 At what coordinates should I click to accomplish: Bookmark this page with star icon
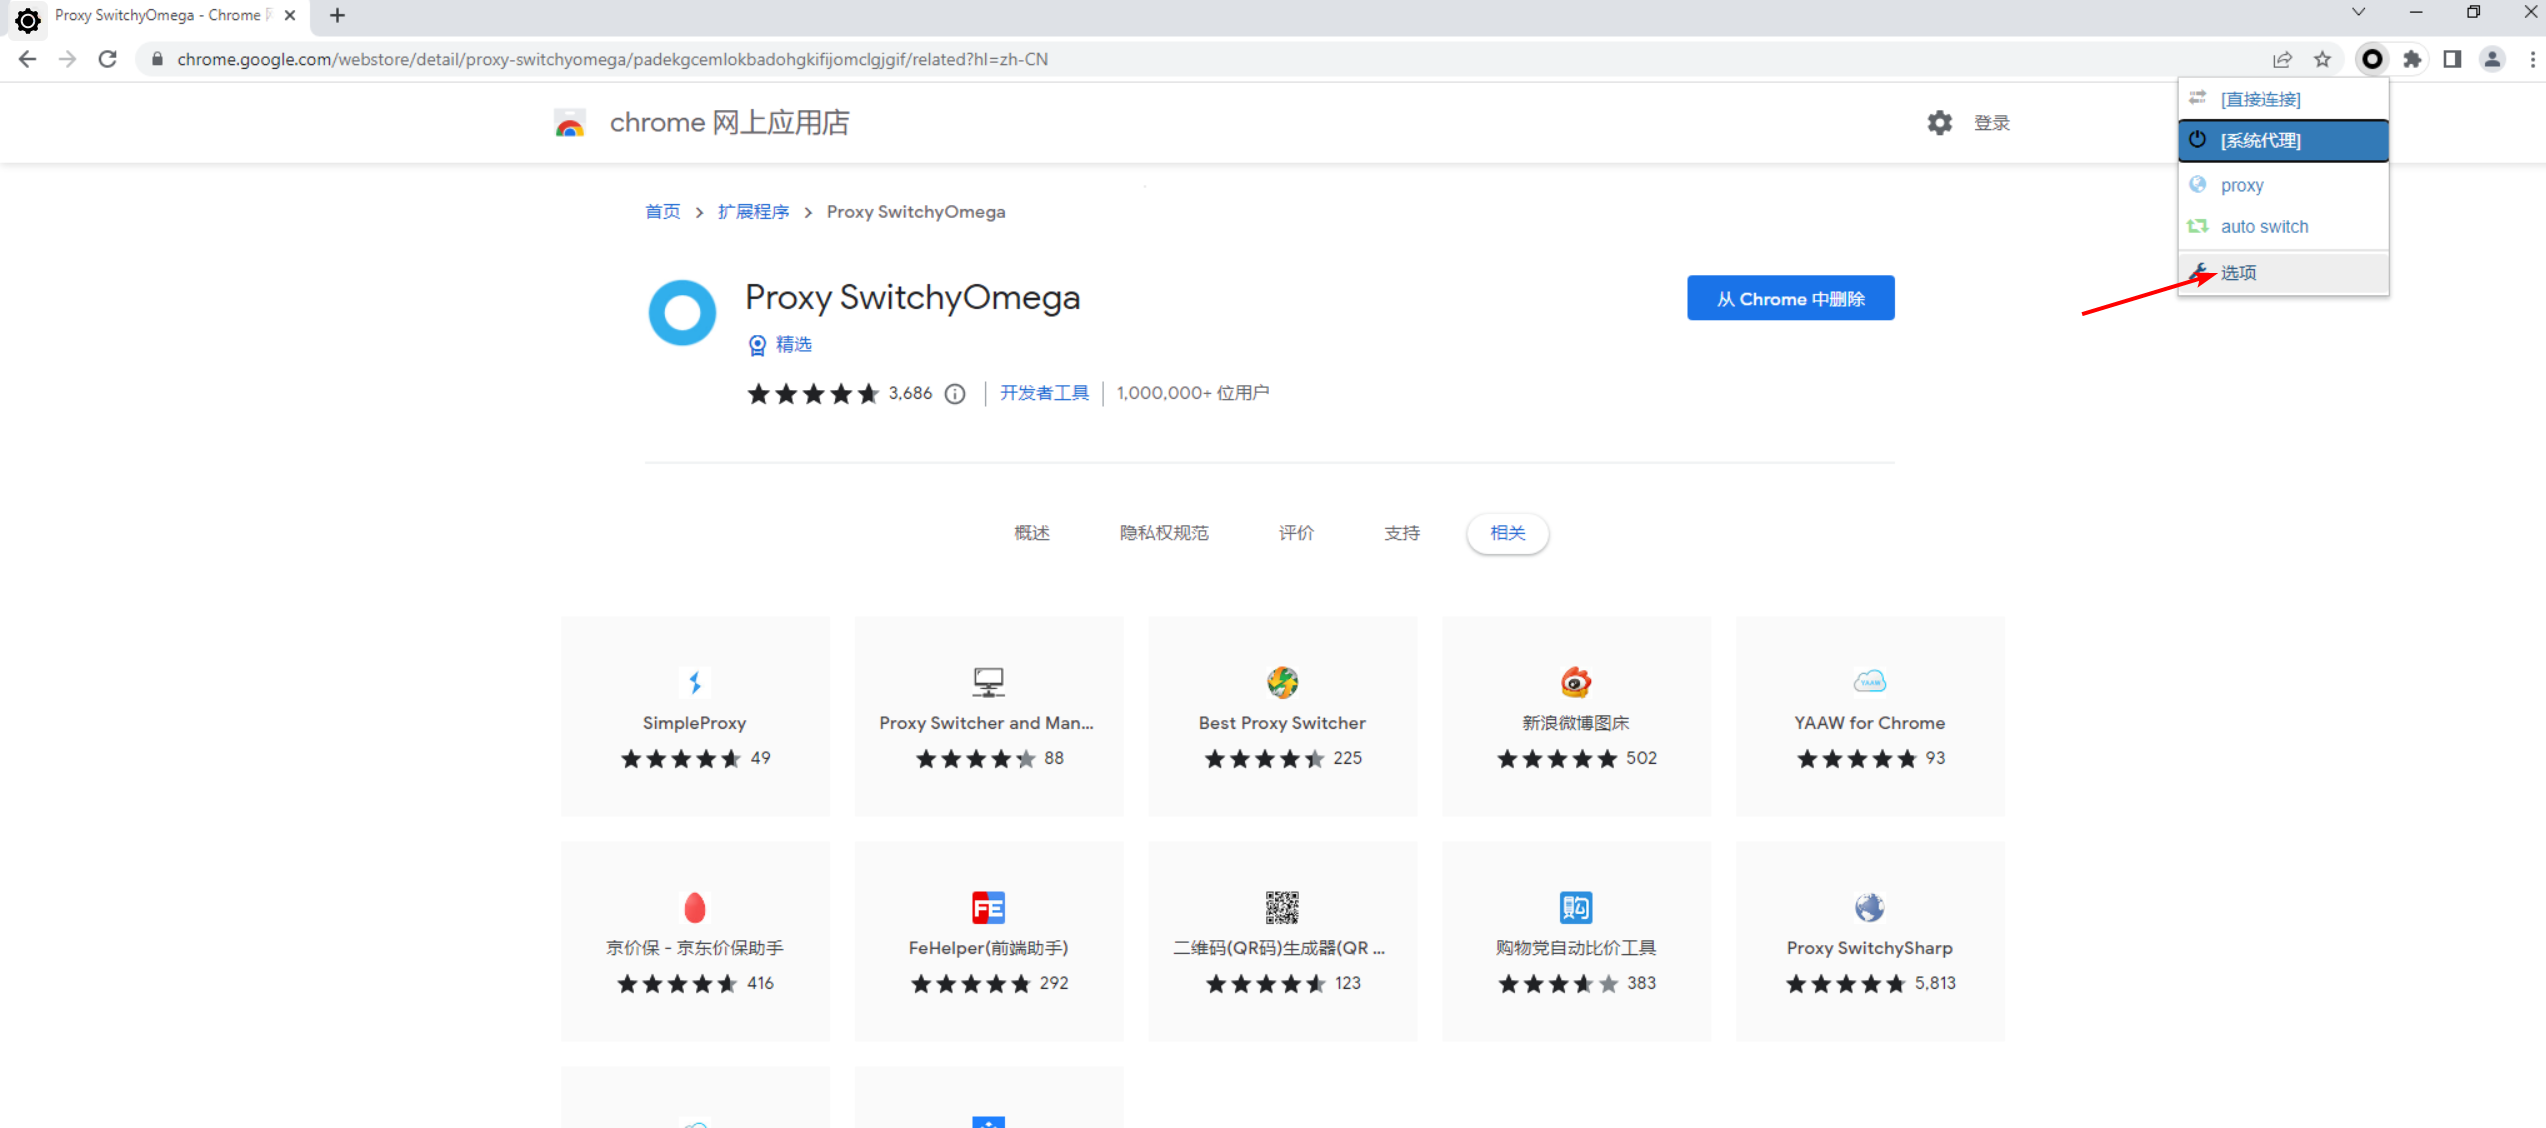pos(2322,59)
